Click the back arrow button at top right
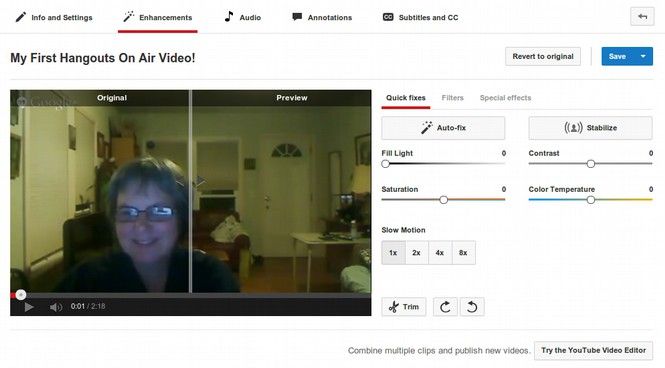 click(x=642, y=17)
